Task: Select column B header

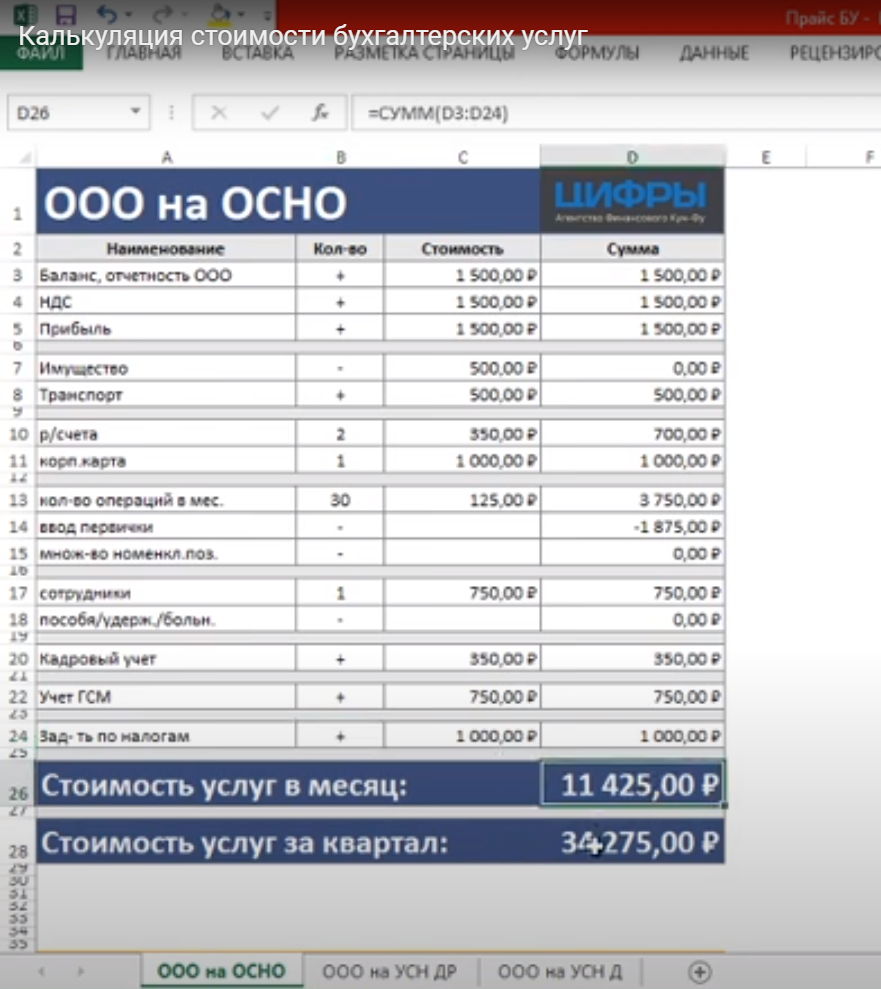Action: coord(341,157)
